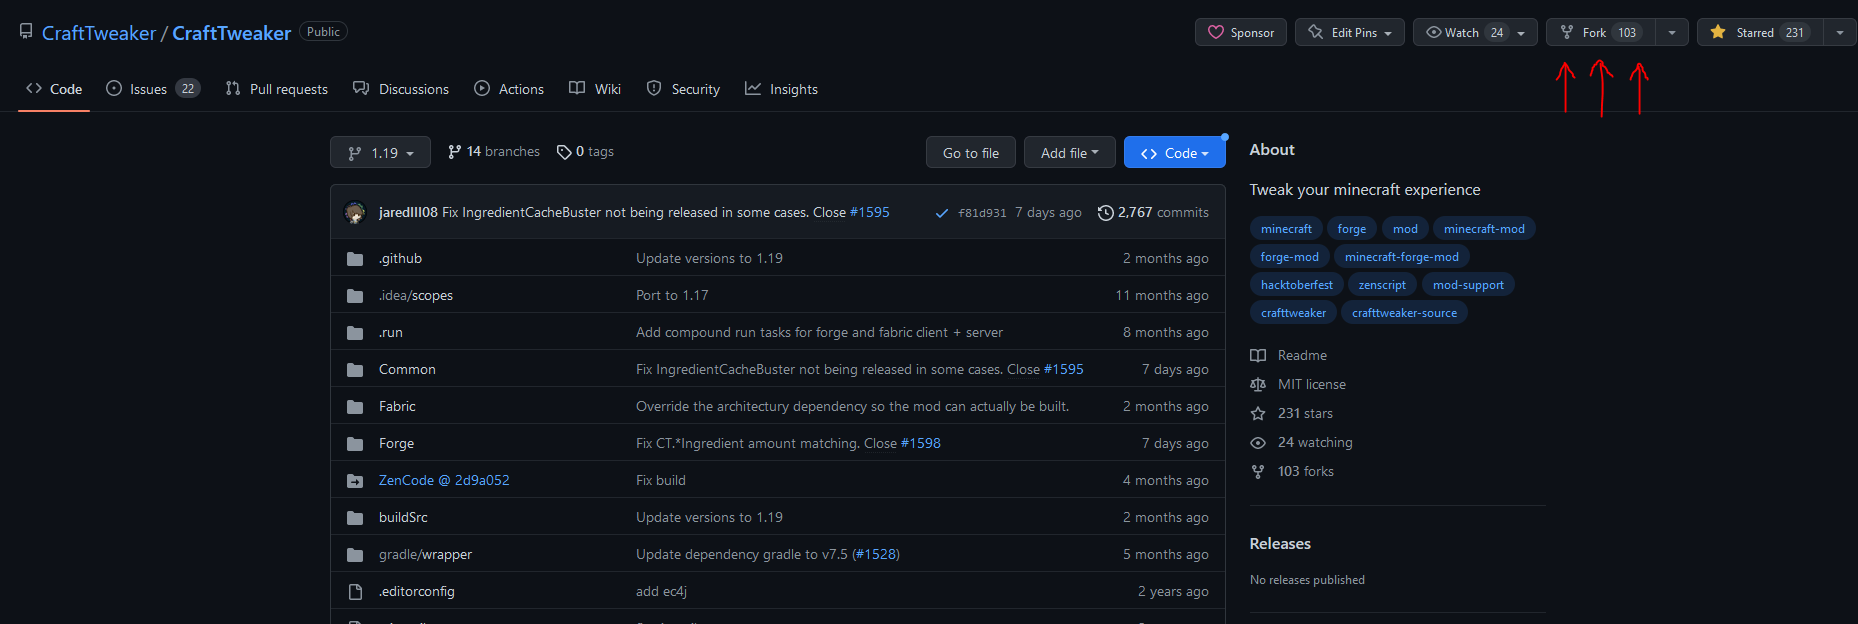Open the jaredlll08 author link

[x=408, y=212]
